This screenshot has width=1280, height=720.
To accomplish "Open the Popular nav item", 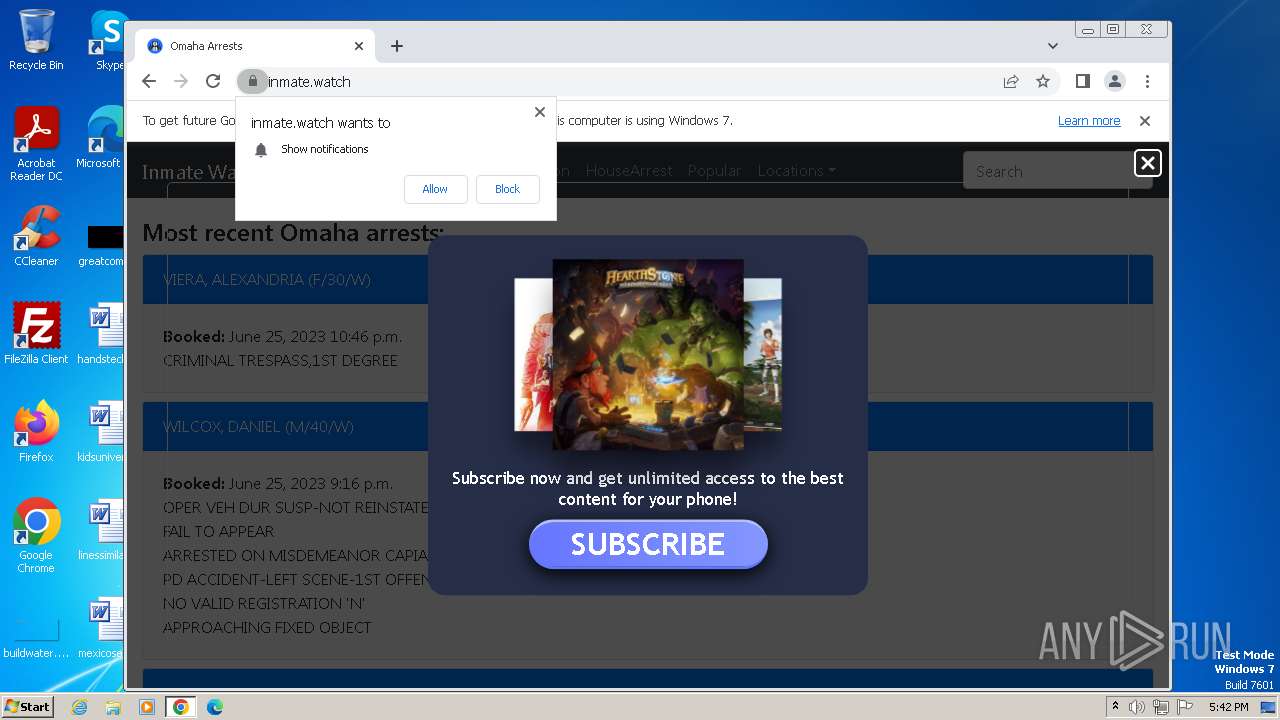I will (x=714, y=171).
